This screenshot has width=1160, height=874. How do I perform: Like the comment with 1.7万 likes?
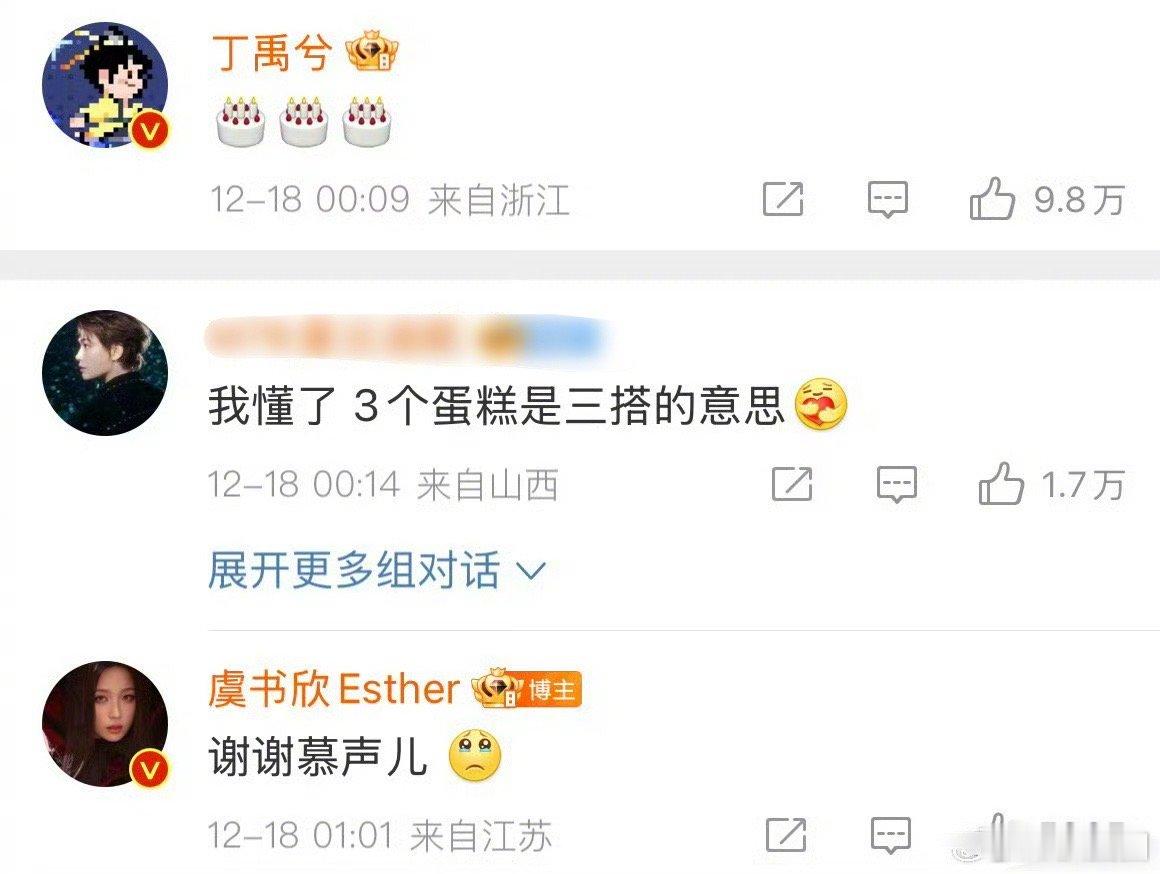click(1001, 484)
